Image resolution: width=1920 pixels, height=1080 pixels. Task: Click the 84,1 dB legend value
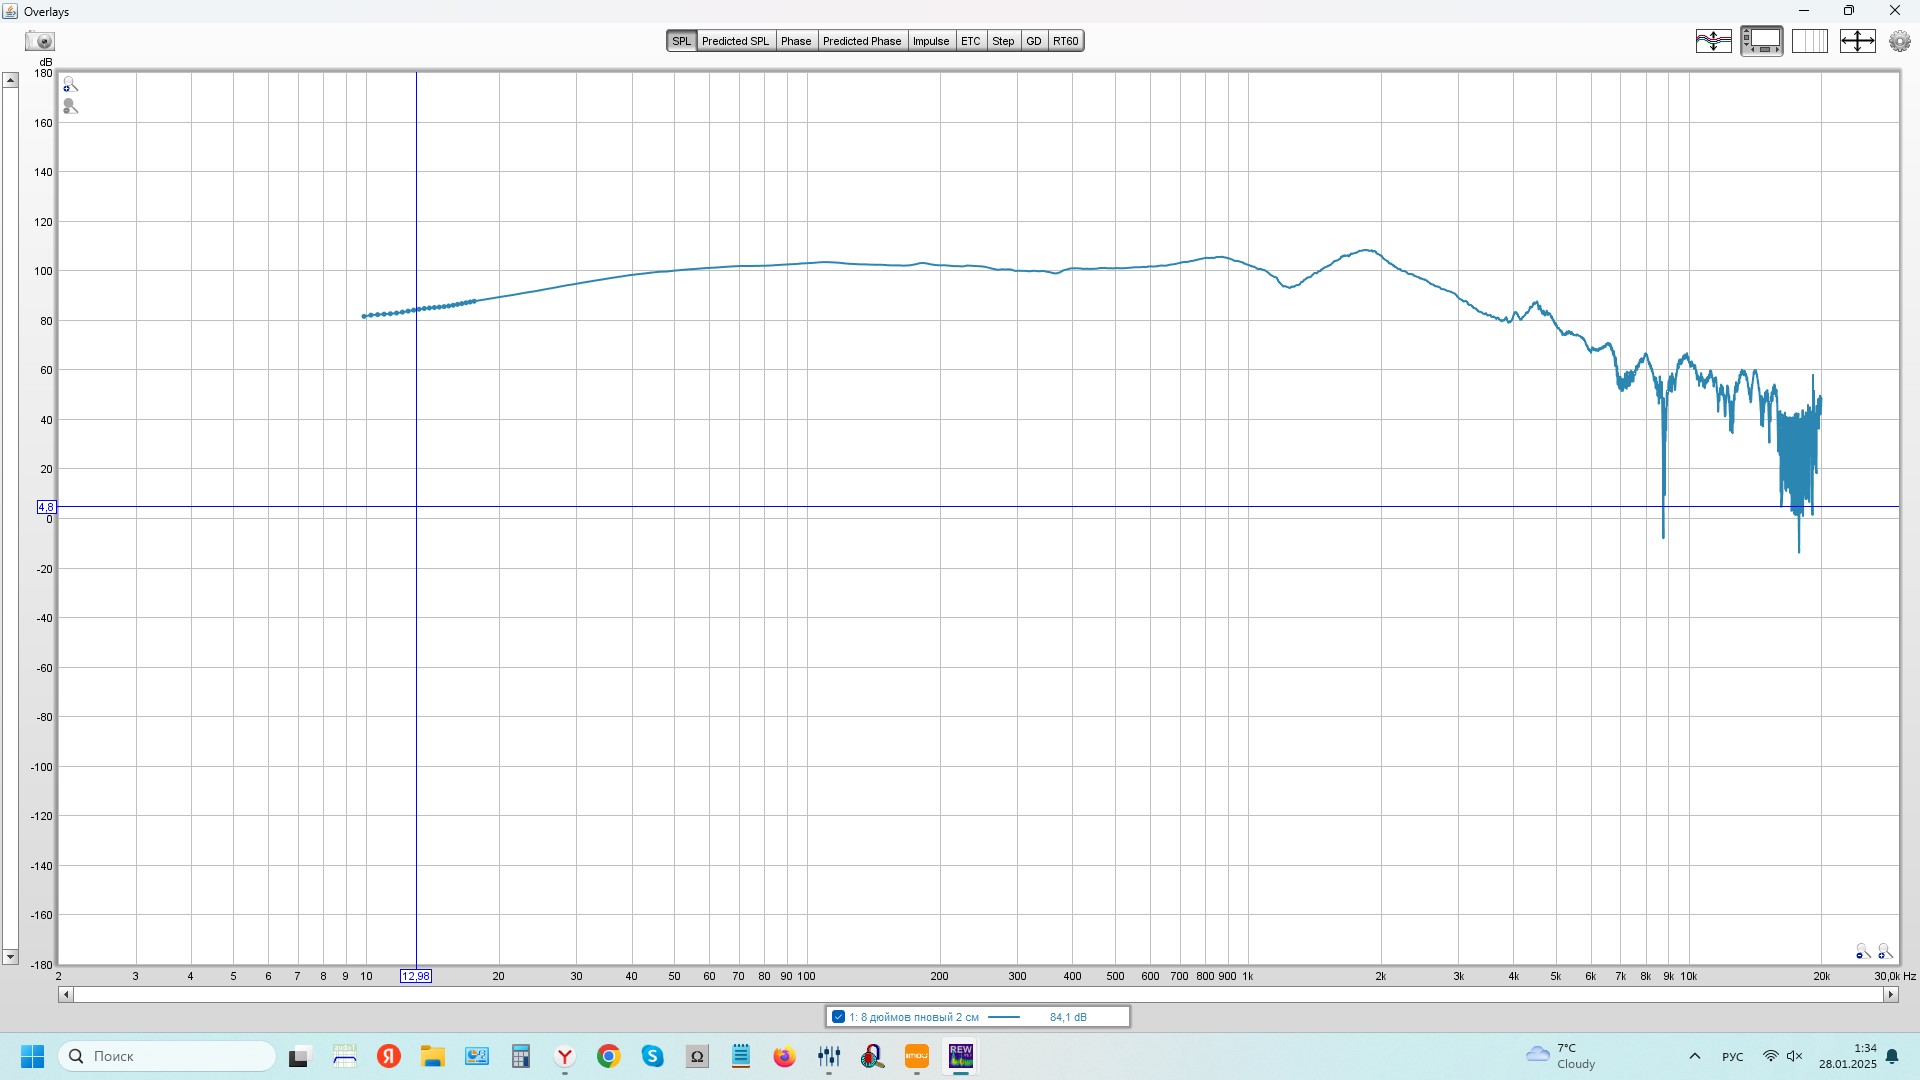(1068, 1017)
